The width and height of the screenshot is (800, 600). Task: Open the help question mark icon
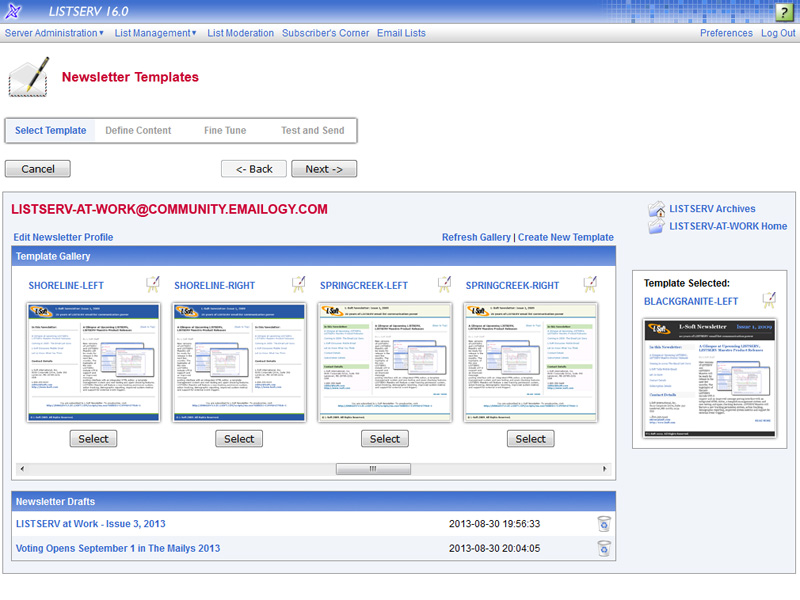(784, 12)
